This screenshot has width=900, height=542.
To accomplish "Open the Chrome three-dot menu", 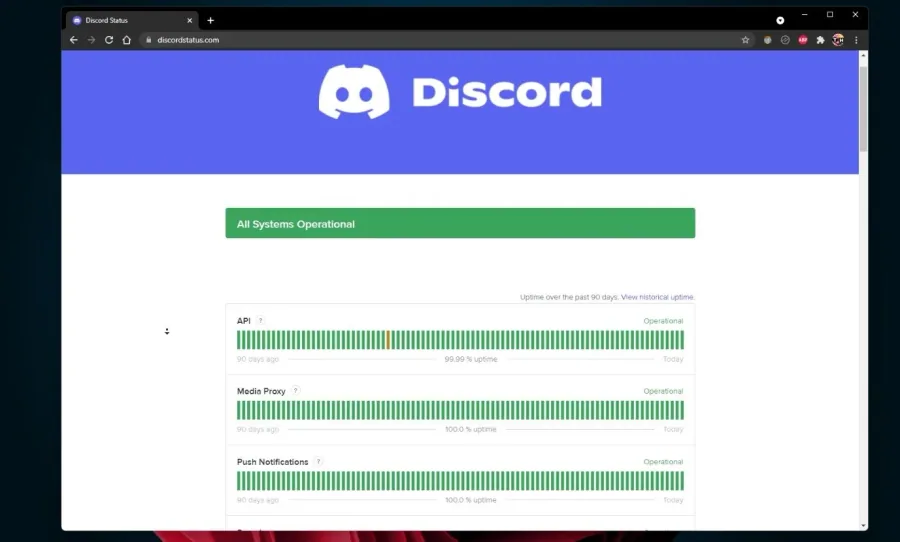I will click(x=856, y=40).
